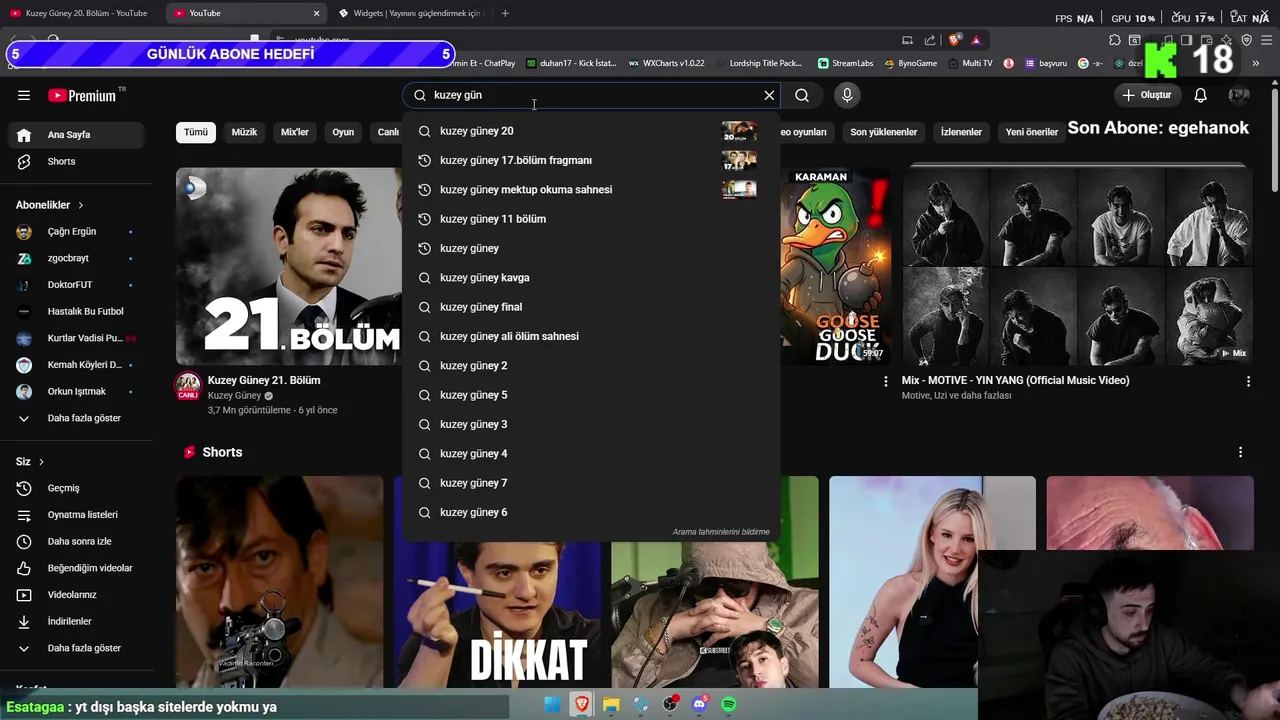Choose suggestion kuzey güney 20
This screenshot has width=1280, height=720.
(590, 131)
